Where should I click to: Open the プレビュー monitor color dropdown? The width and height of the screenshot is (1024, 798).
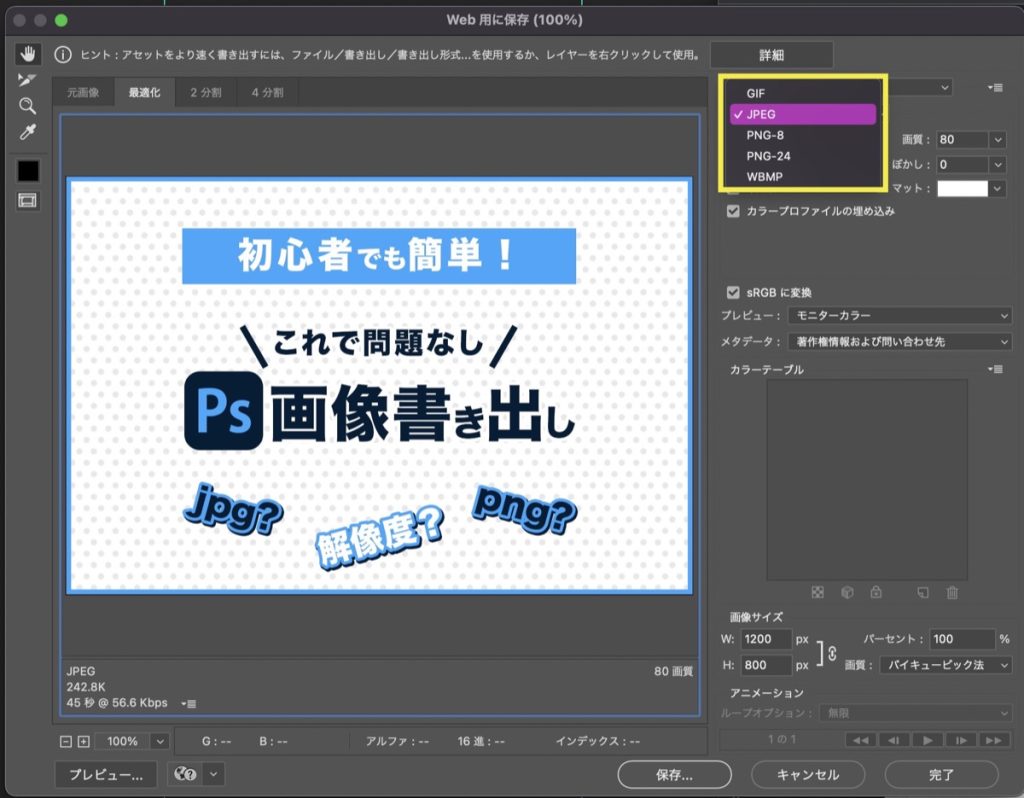[x=900, y=315]
